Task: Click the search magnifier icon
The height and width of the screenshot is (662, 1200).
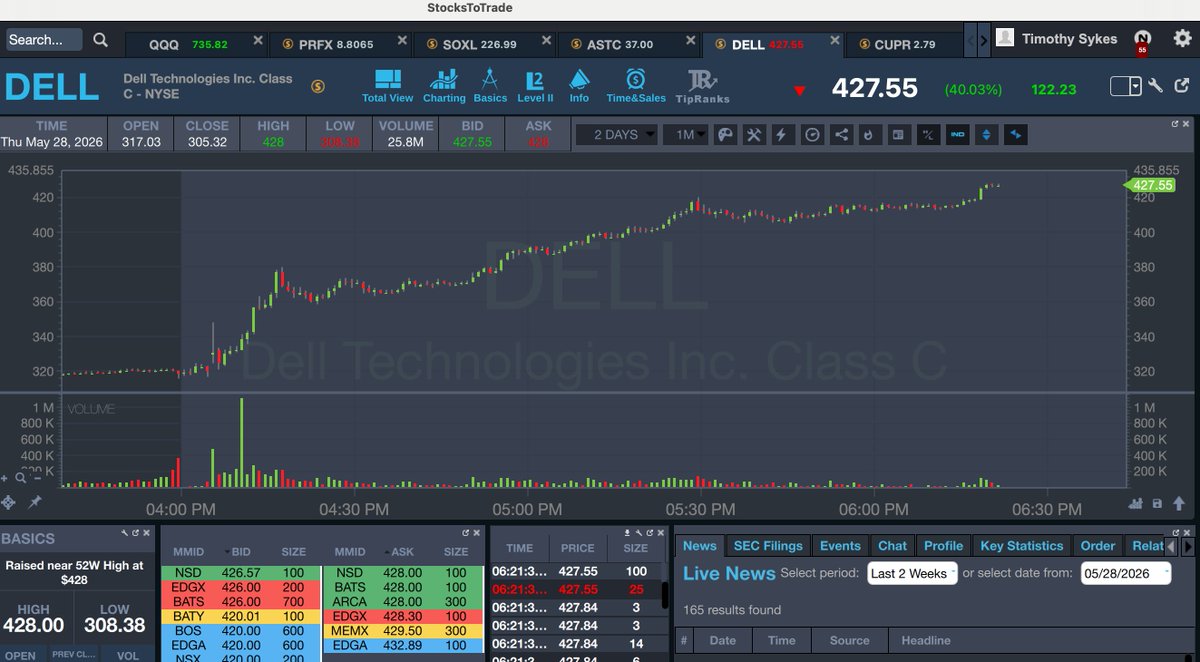Action: pos(100,40)
